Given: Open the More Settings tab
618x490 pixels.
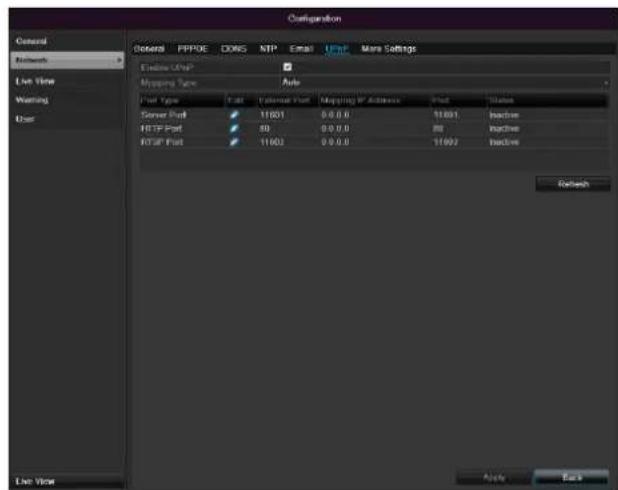Looking at the screenshot, I should (x=388, y=49).
